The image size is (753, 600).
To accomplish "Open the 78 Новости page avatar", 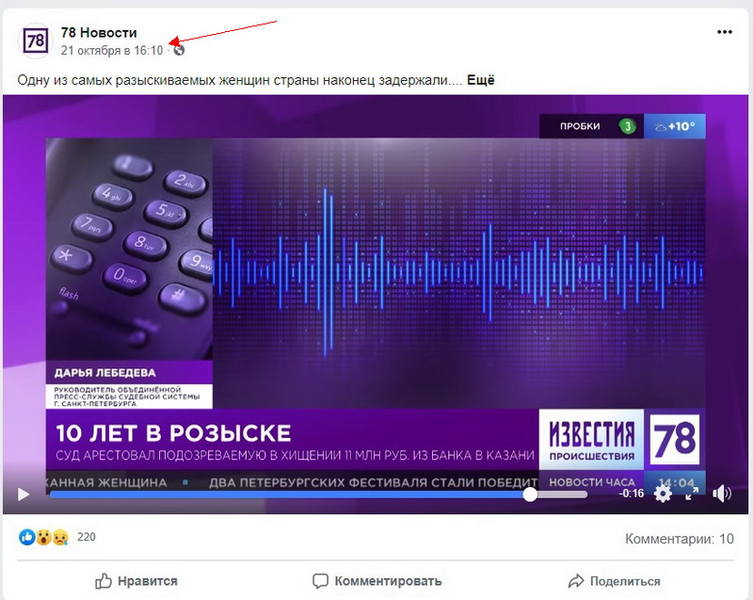I will pos(35,41).
